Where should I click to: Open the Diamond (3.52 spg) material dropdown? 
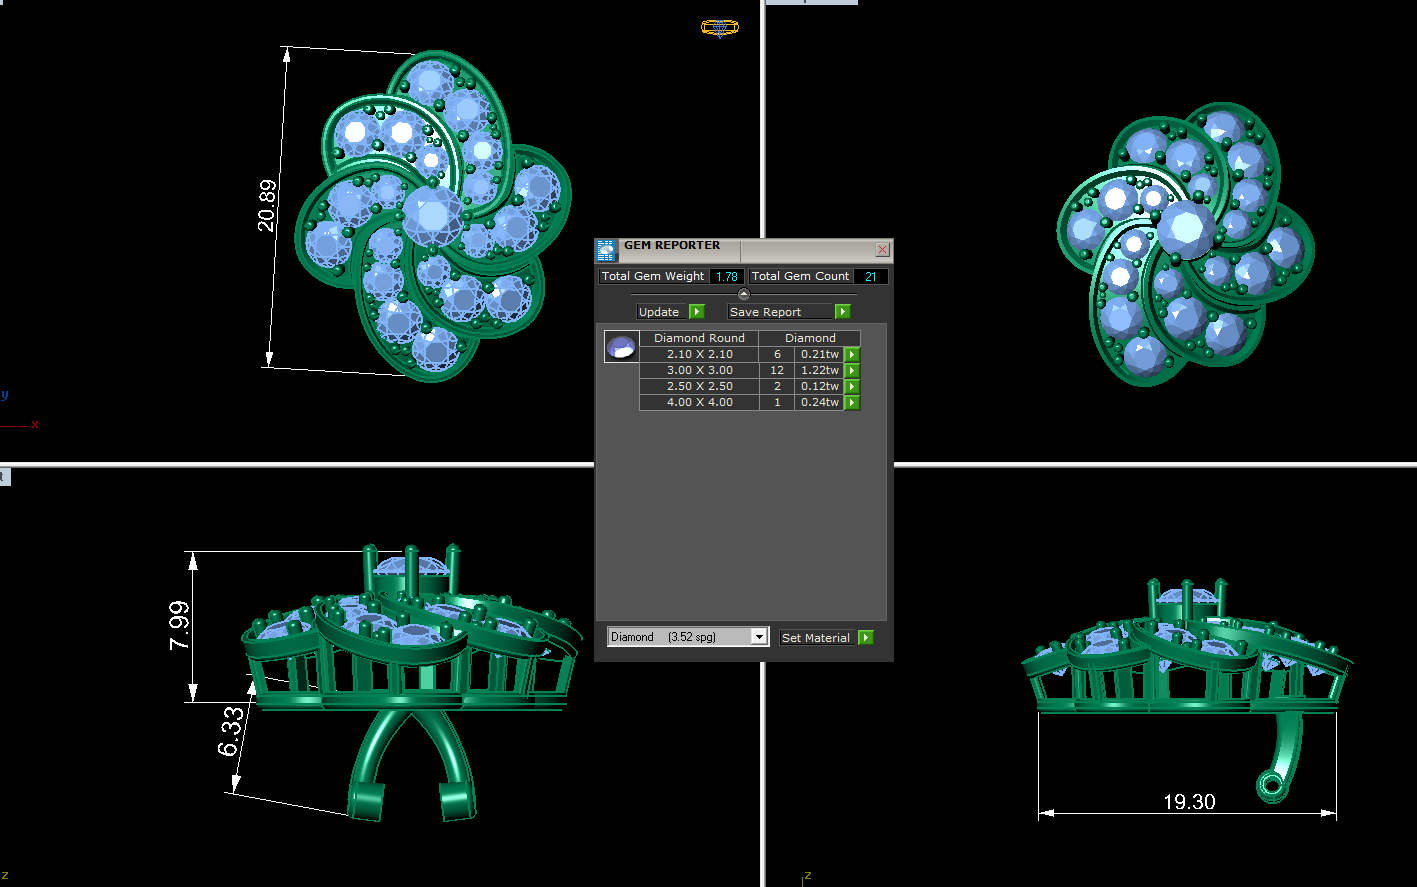[759, 637]
